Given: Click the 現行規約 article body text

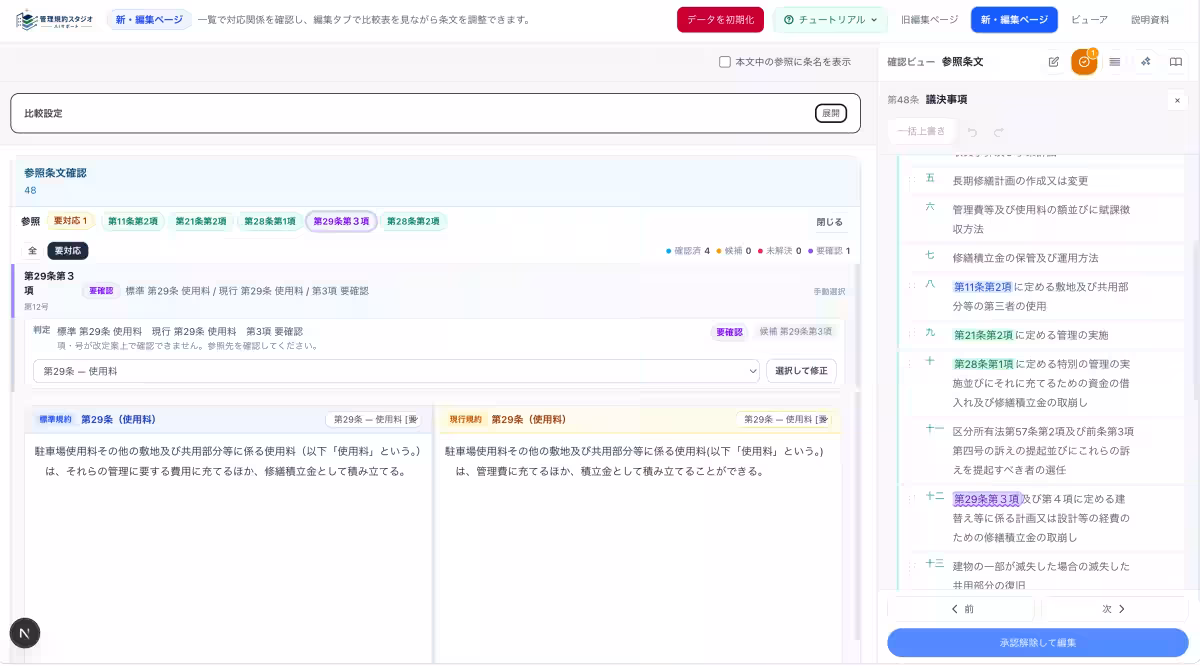Looking at the screenshot, I should point(634,462).
